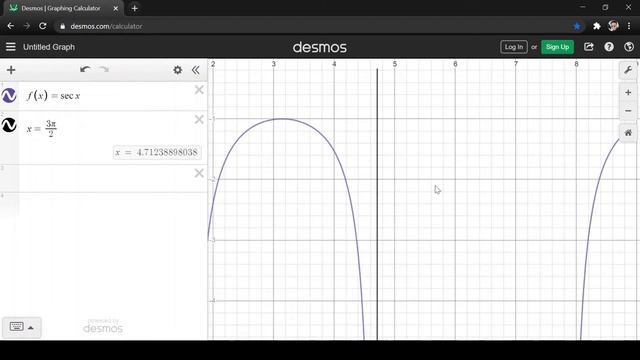This screenshot has height=360, width=640.
Task: Toggle visibility of f(x) = sec x graph
Action: [x=9, y=96]
